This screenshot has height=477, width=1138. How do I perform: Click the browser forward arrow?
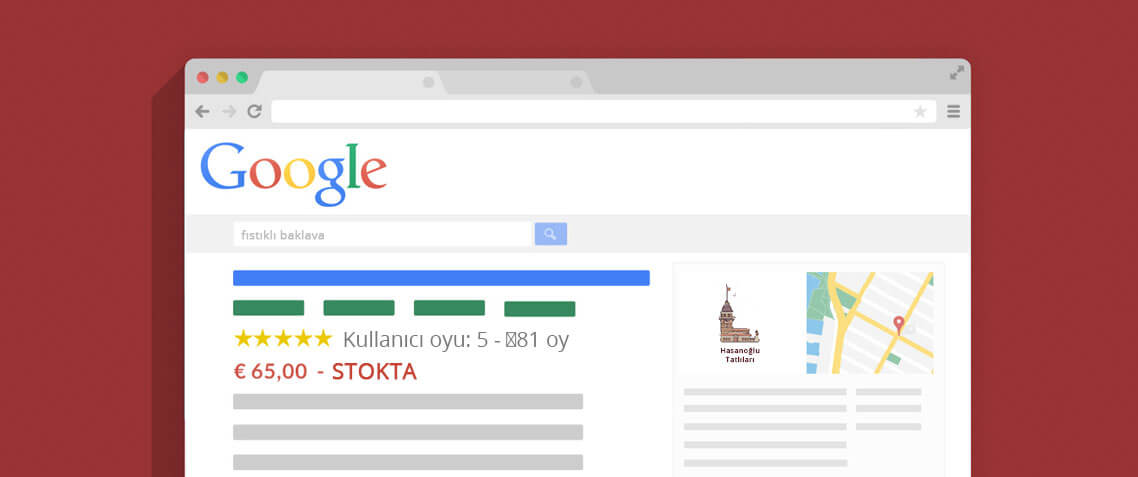coord(229,111)
